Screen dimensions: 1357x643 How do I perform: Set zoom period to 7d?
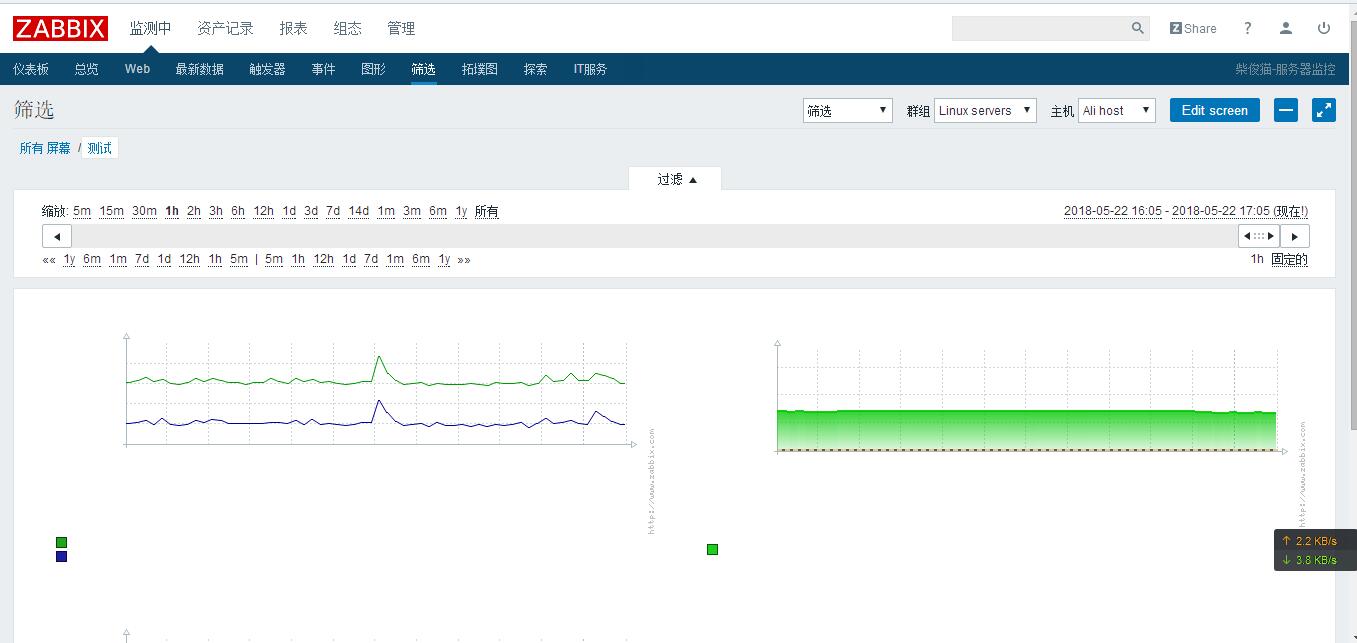tap(332, 211)
